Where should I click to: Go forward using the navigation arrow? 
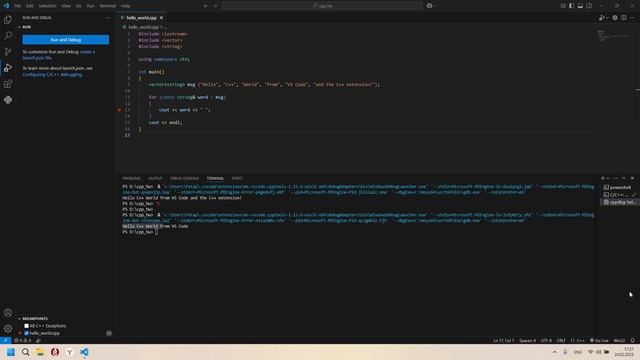216,6
